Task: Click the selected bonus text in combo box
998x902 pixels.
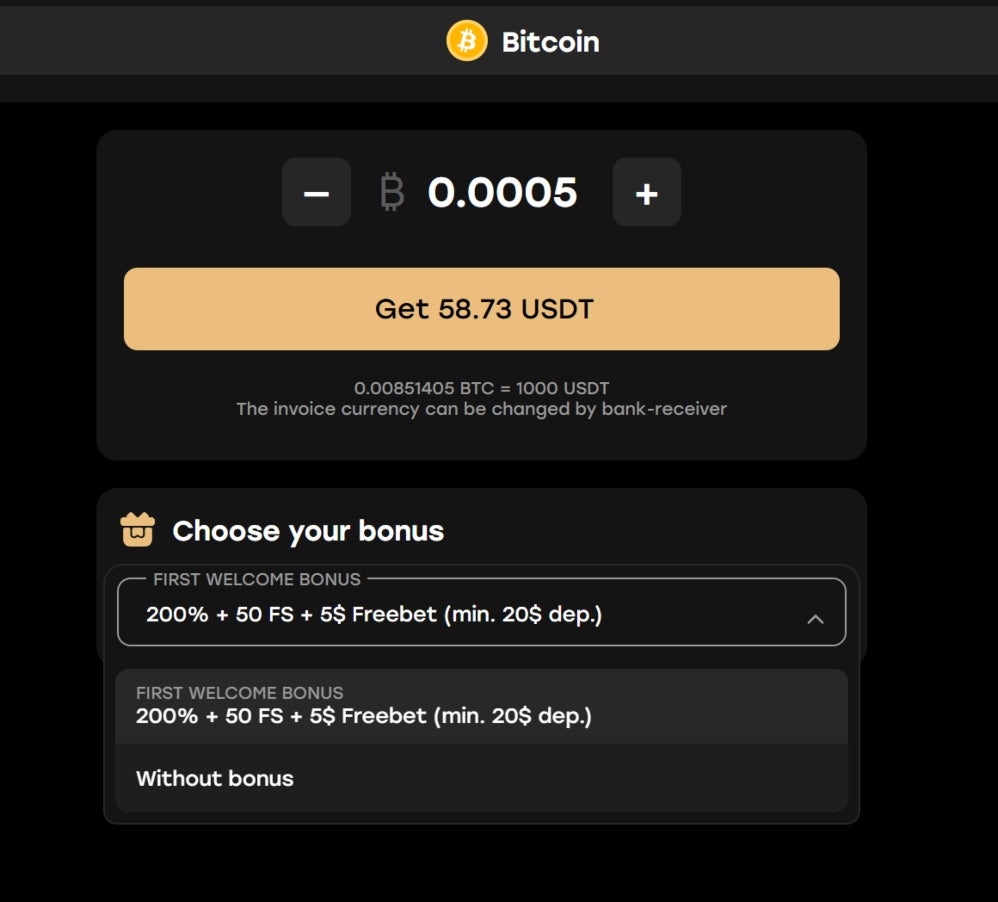Action: 374,614
